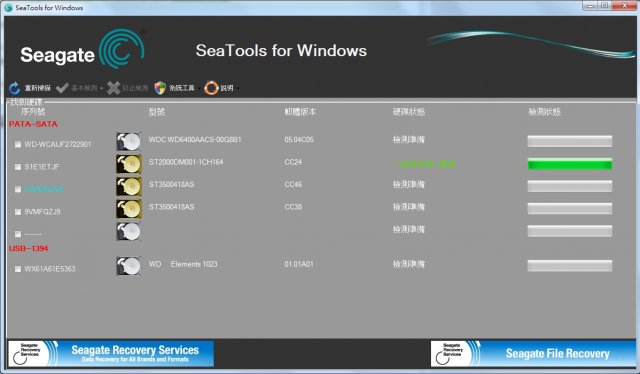Click the SeaTools for Windows header title
Viewport: 640px width, 374px height.
click(281, 51)
